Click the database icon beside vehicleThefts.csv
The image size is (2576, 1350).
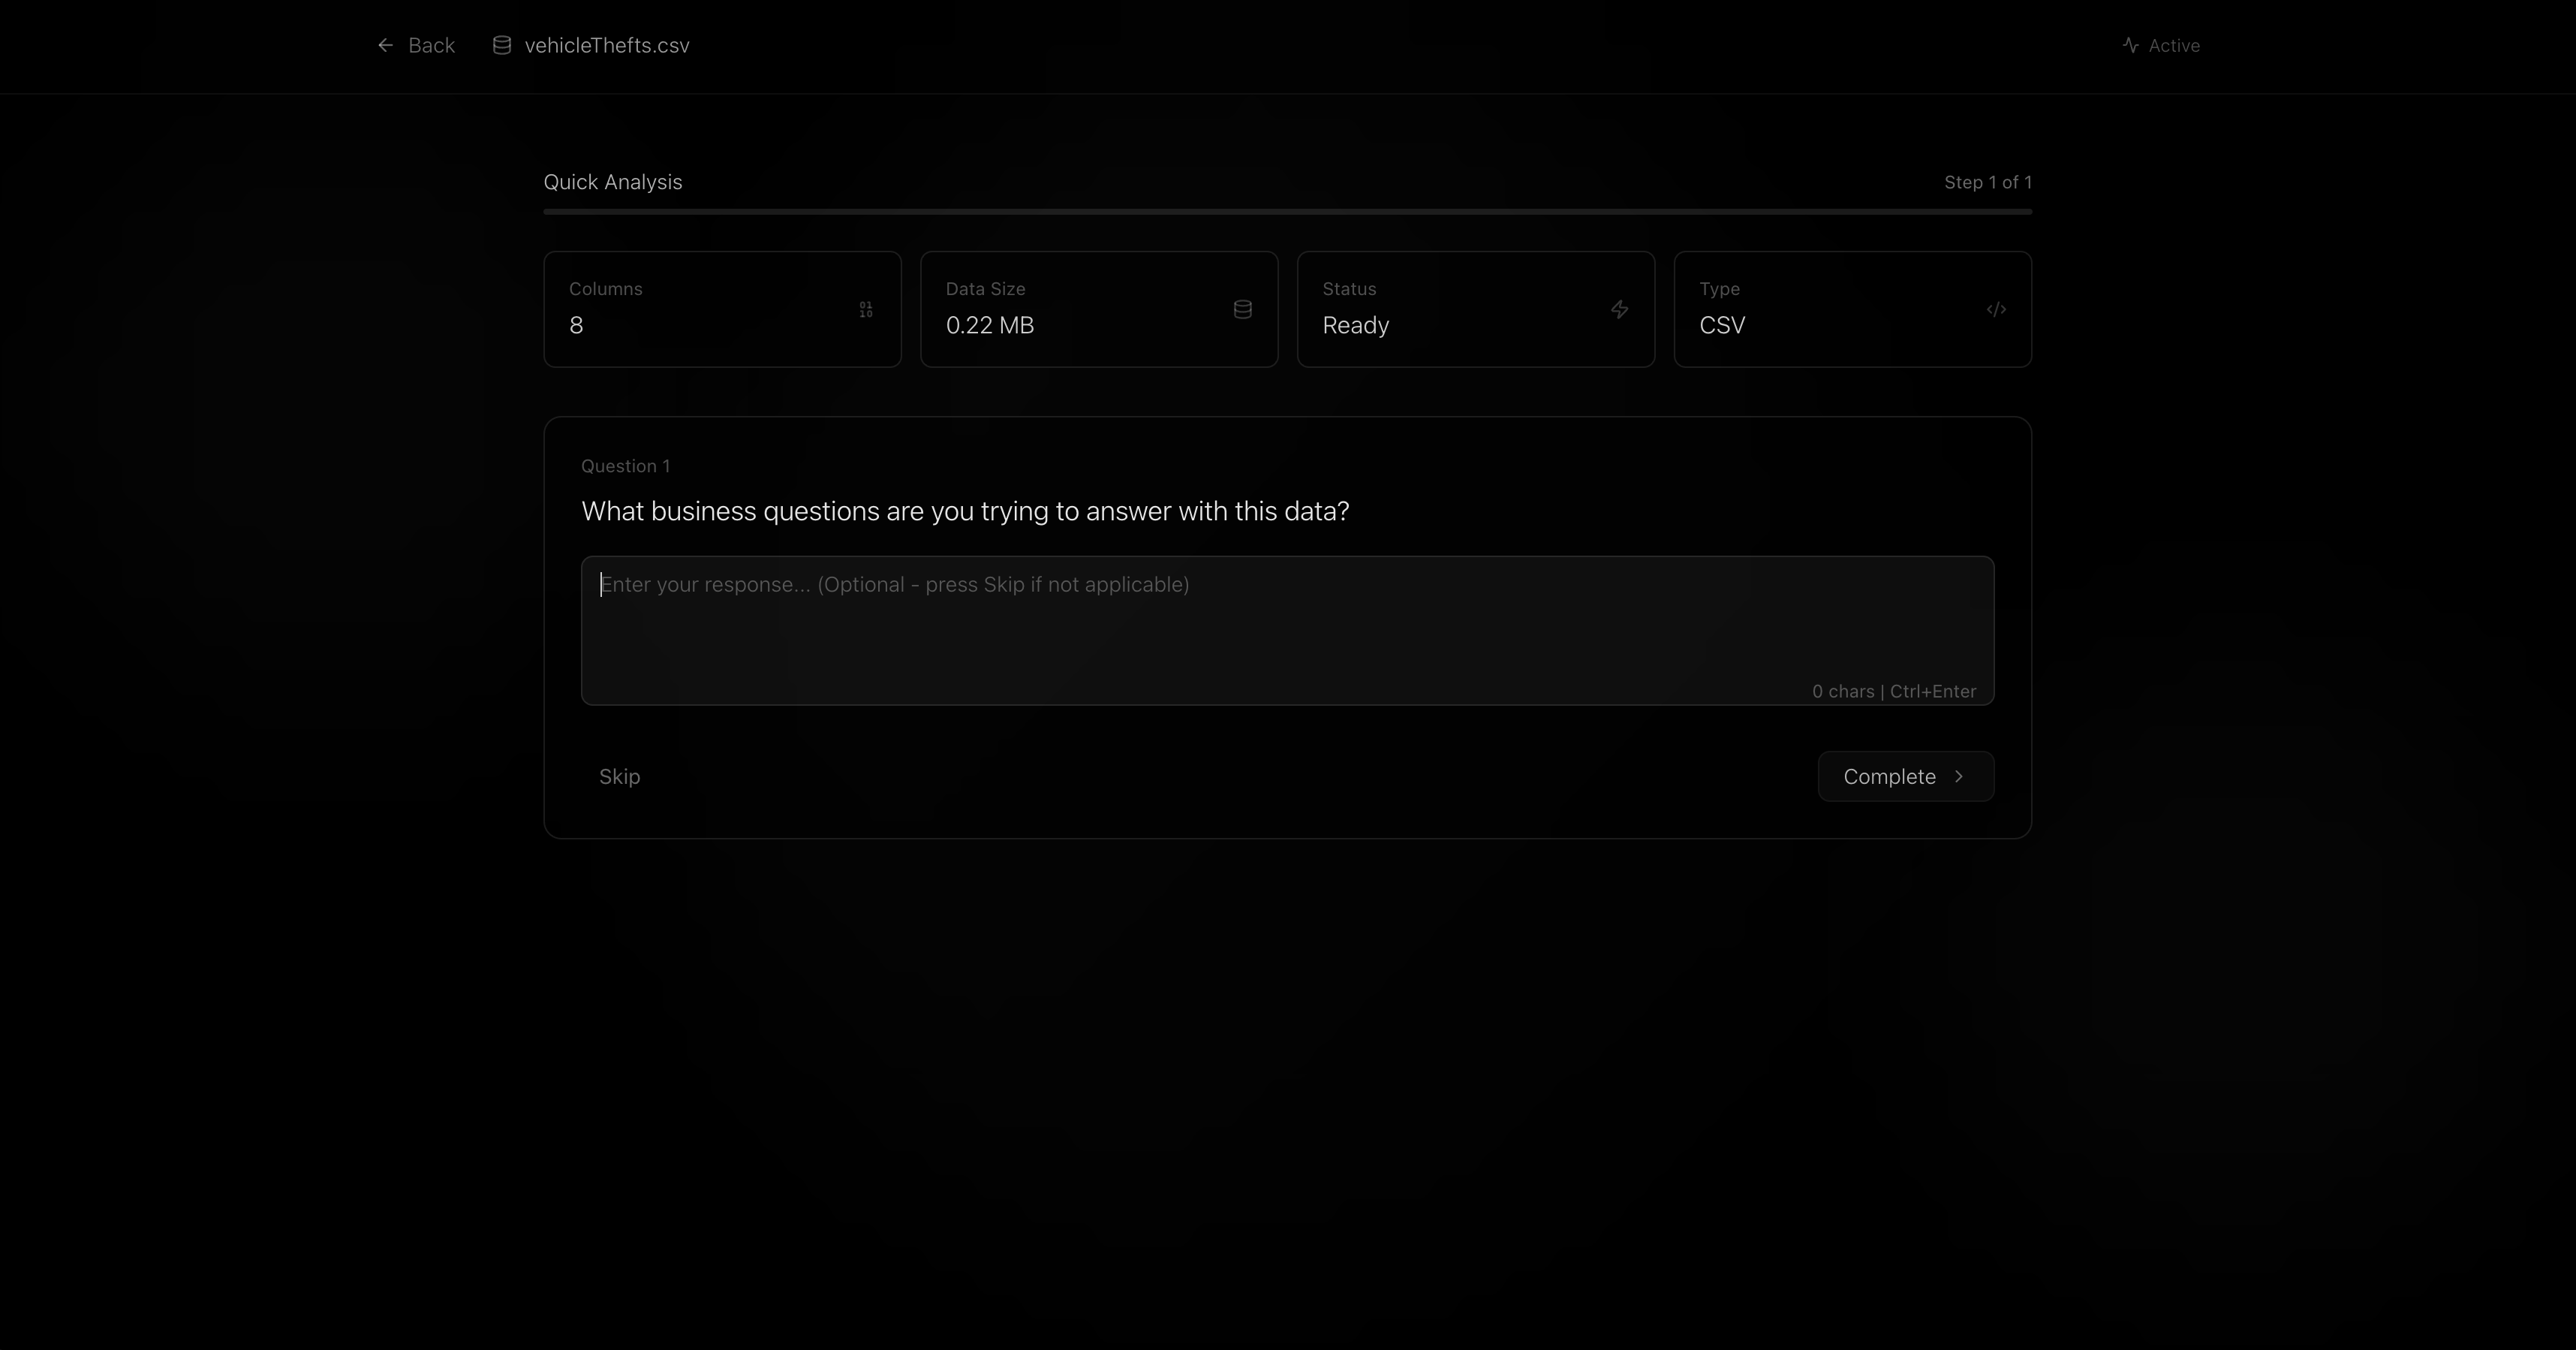click(x=502, y=45)
